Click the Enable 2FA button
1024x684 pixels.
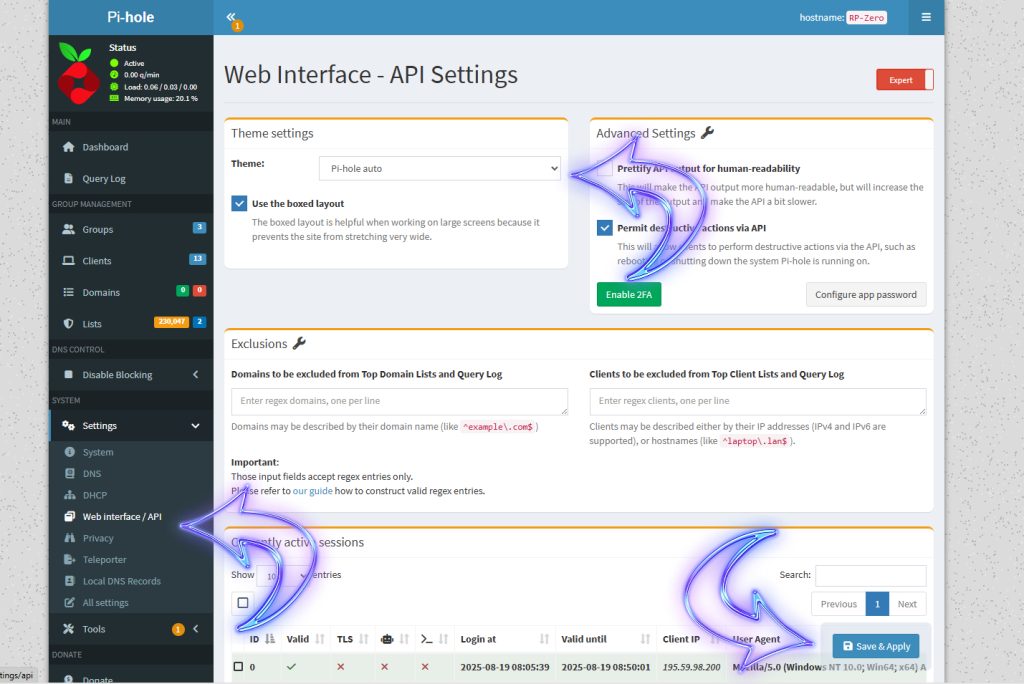629,295
